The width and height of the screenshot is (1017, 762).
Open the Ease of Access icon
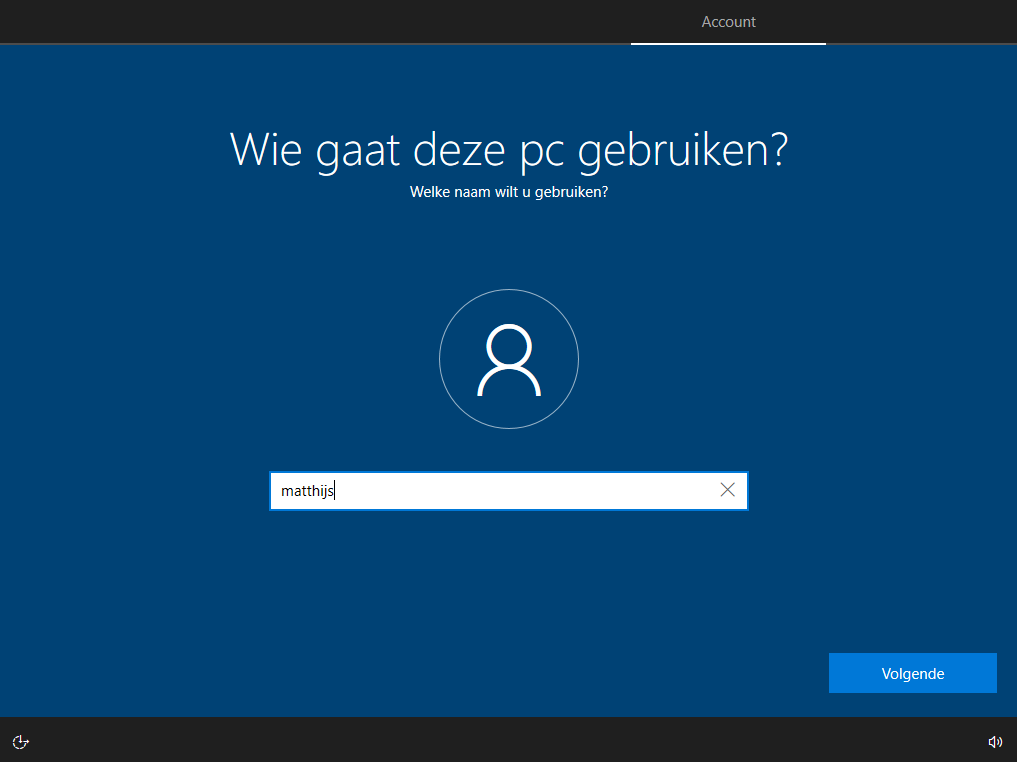click(20, 741)
